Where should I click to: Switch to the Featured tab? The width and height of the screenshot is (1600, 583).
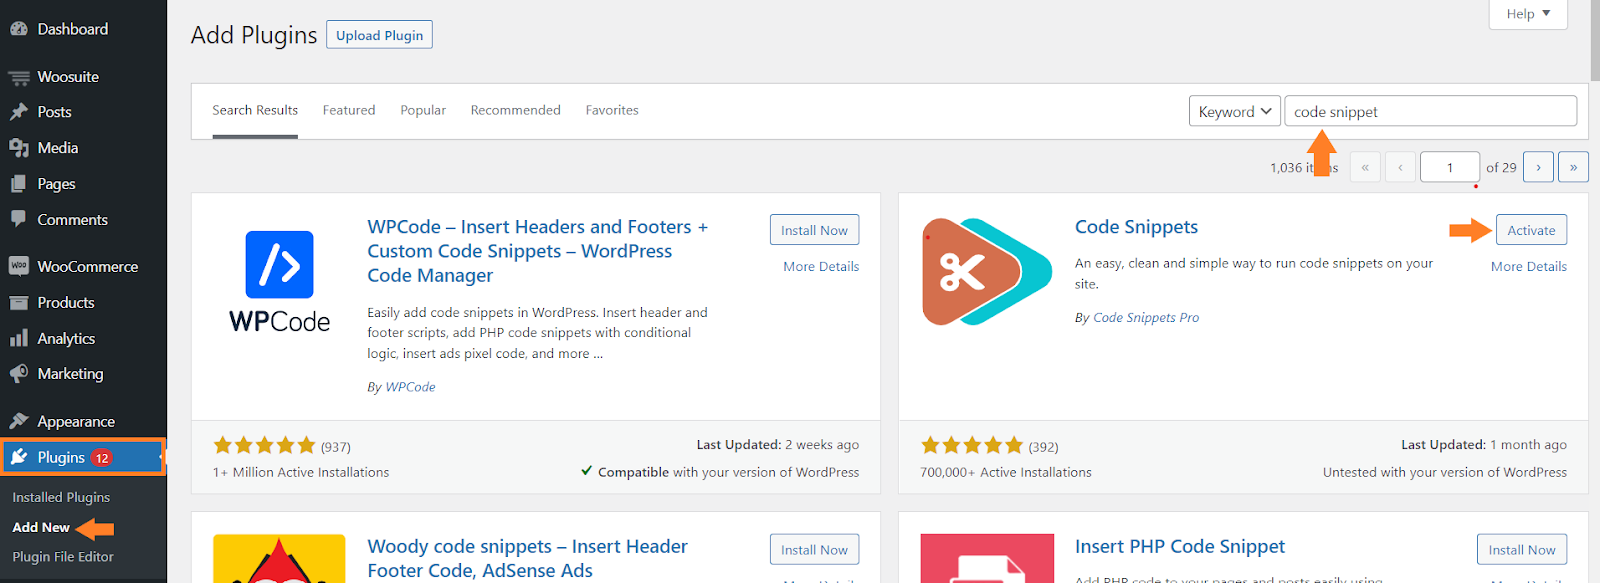[349, 110]
